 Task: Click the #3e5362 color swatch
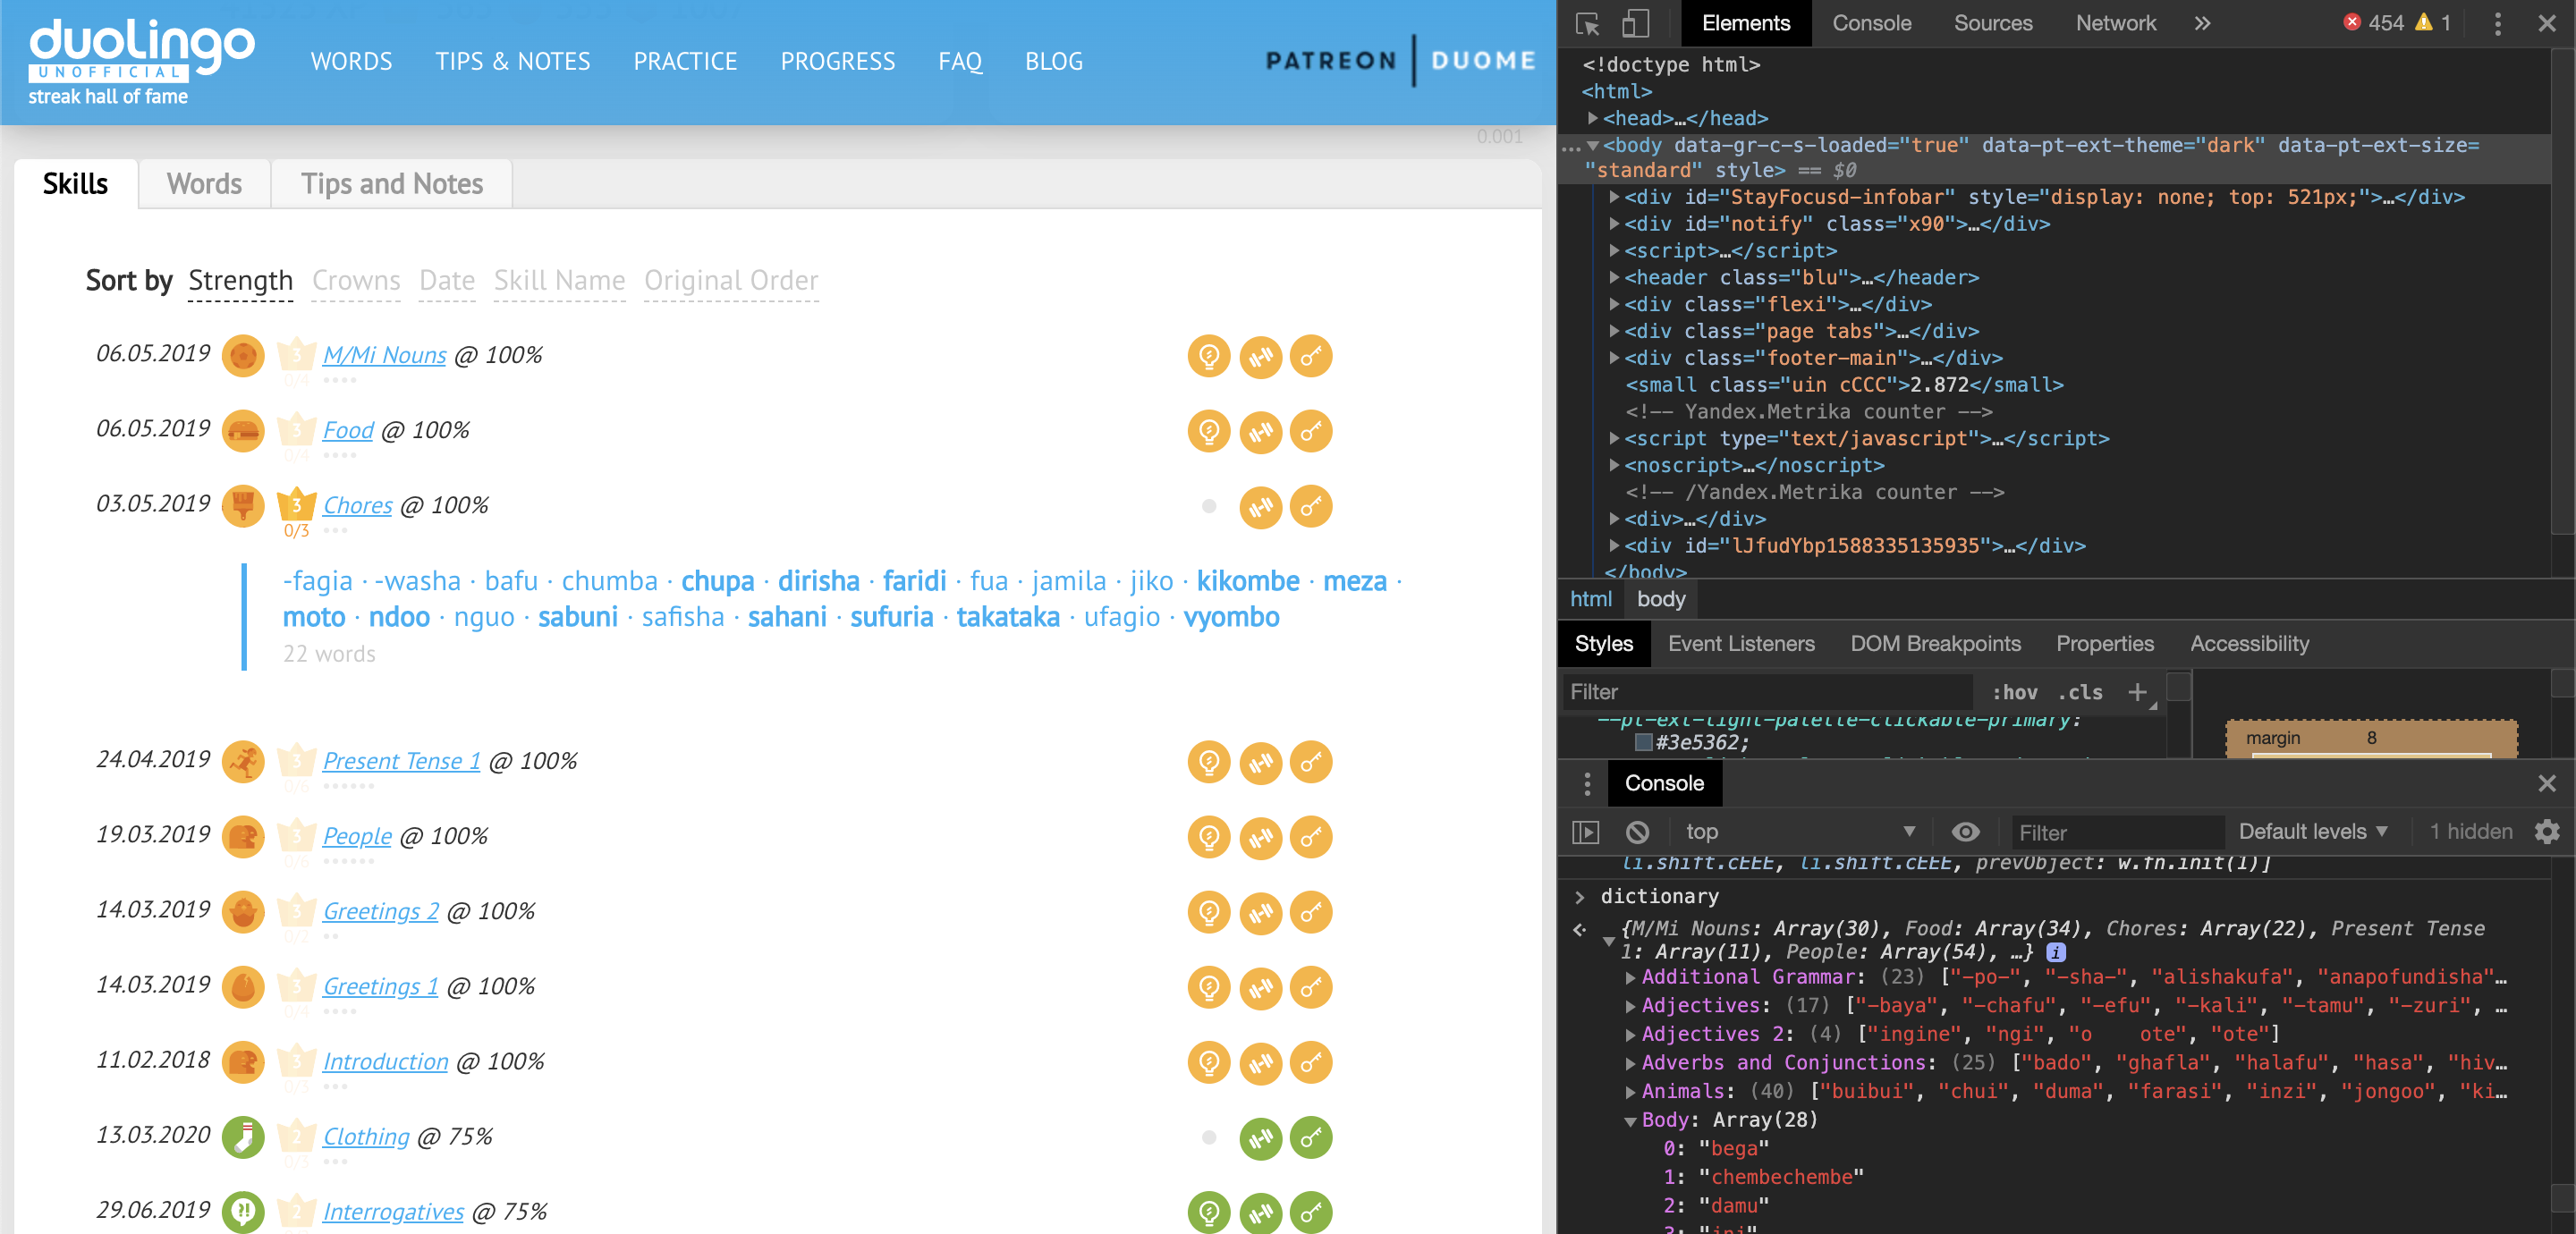tap(1643, 742)
